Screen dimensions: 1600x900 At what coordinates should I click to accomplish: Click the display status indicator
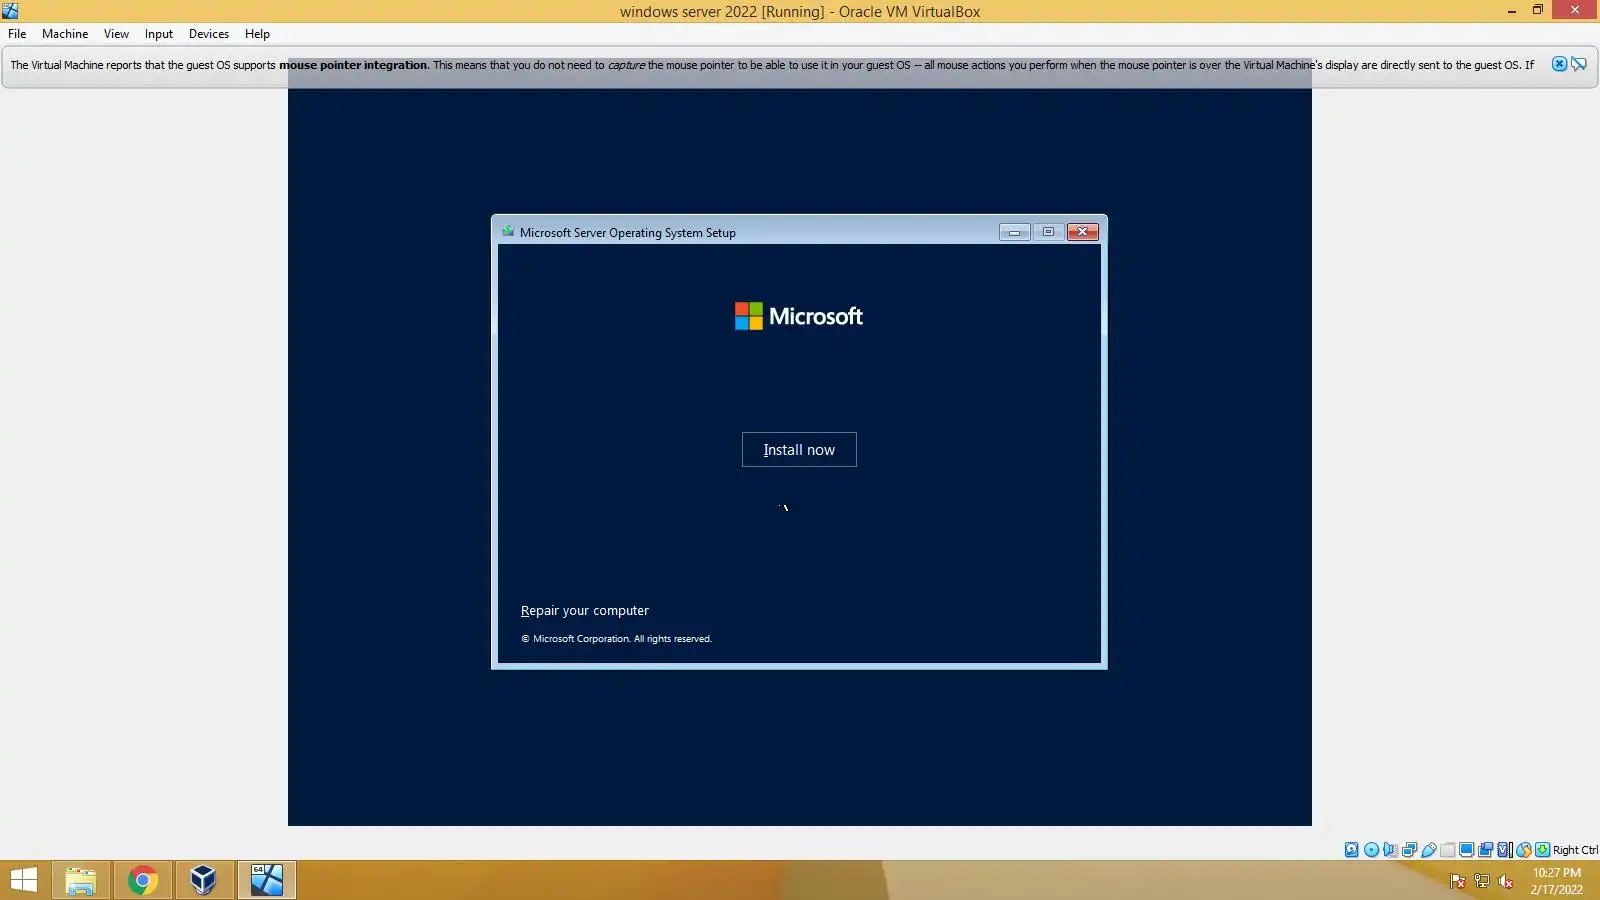click(x=1466, y=850)
